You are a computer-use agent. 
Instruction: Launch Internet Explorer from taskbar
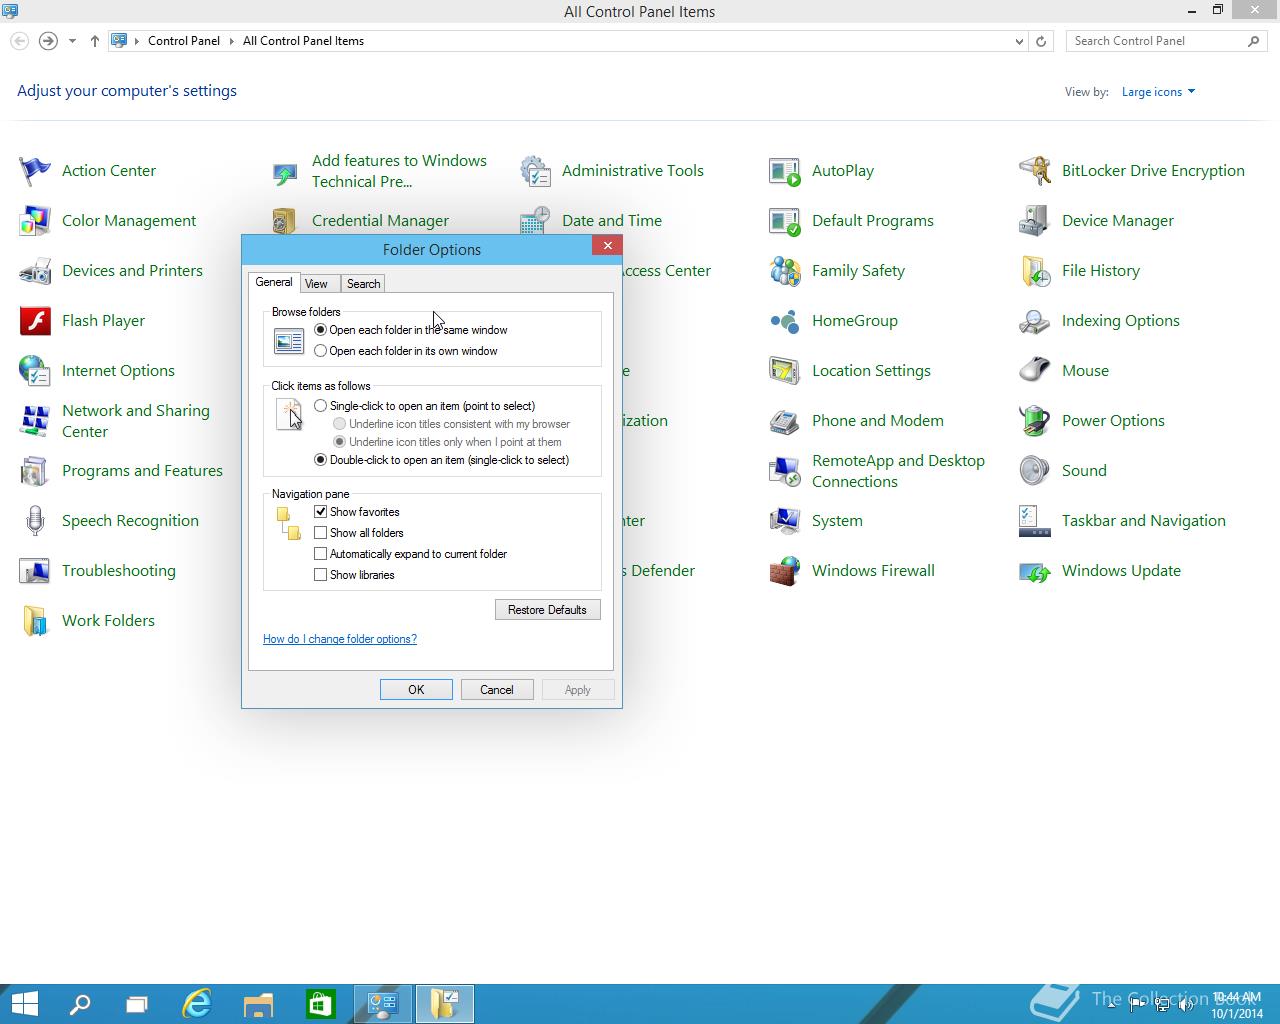197,1004
